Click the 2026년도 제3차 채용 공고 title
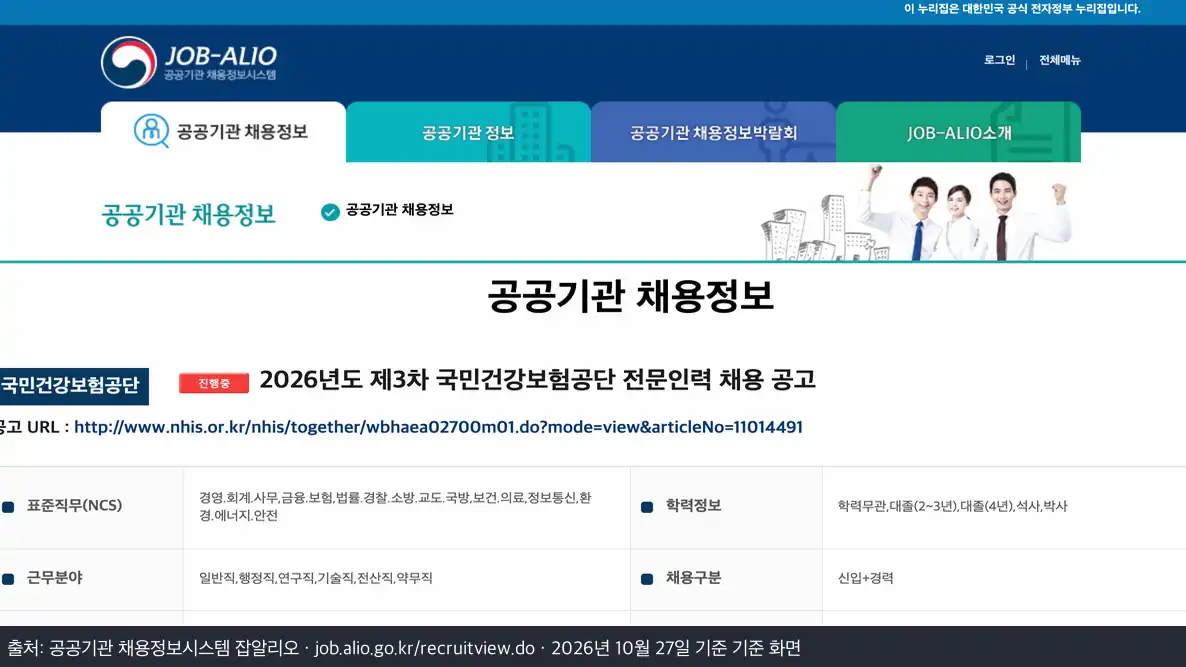 (538, 380)
